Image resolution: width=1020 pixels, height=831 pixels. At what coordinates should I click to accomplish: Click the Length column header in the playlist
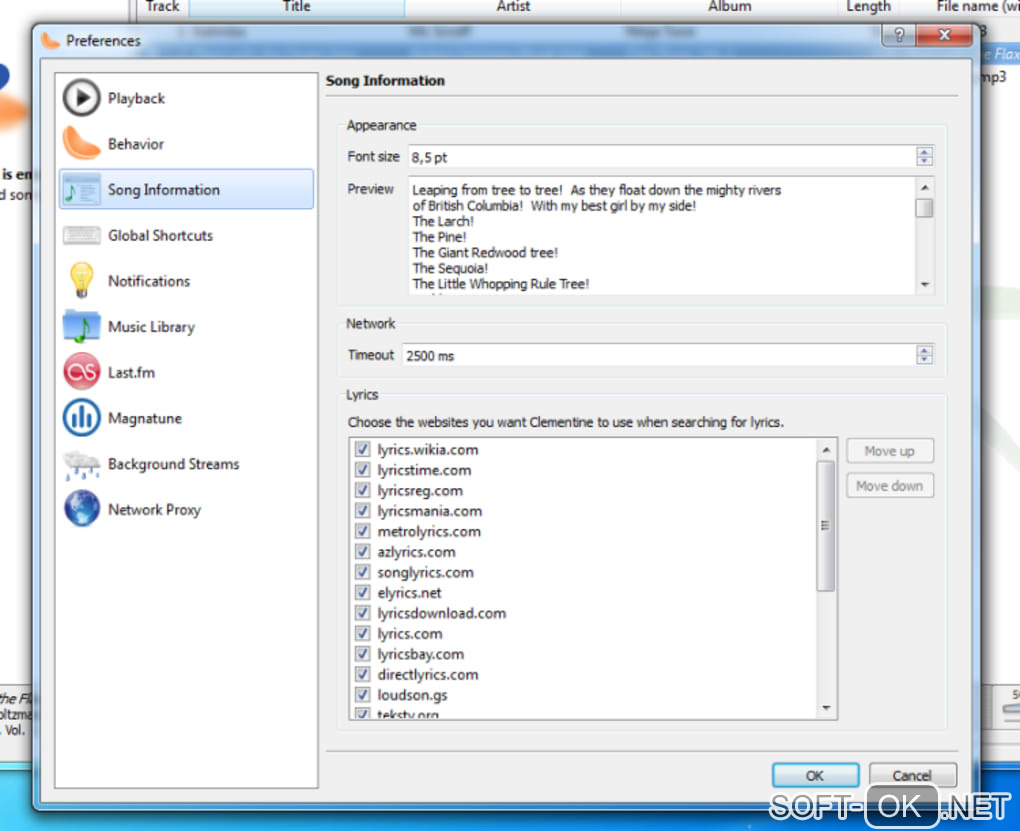[868, 7]
